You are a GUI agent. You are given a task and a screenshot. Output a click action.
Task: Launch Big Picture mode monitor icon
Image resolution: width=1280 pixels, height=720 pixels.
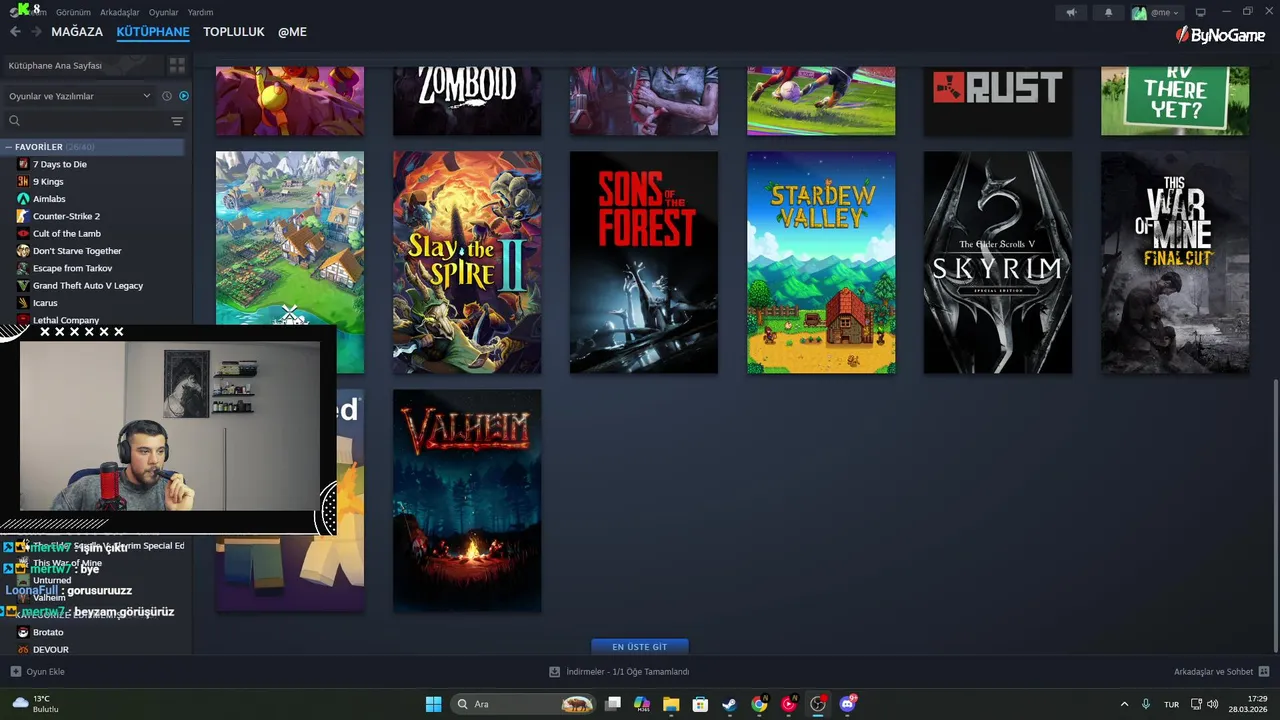(1201, 13)
